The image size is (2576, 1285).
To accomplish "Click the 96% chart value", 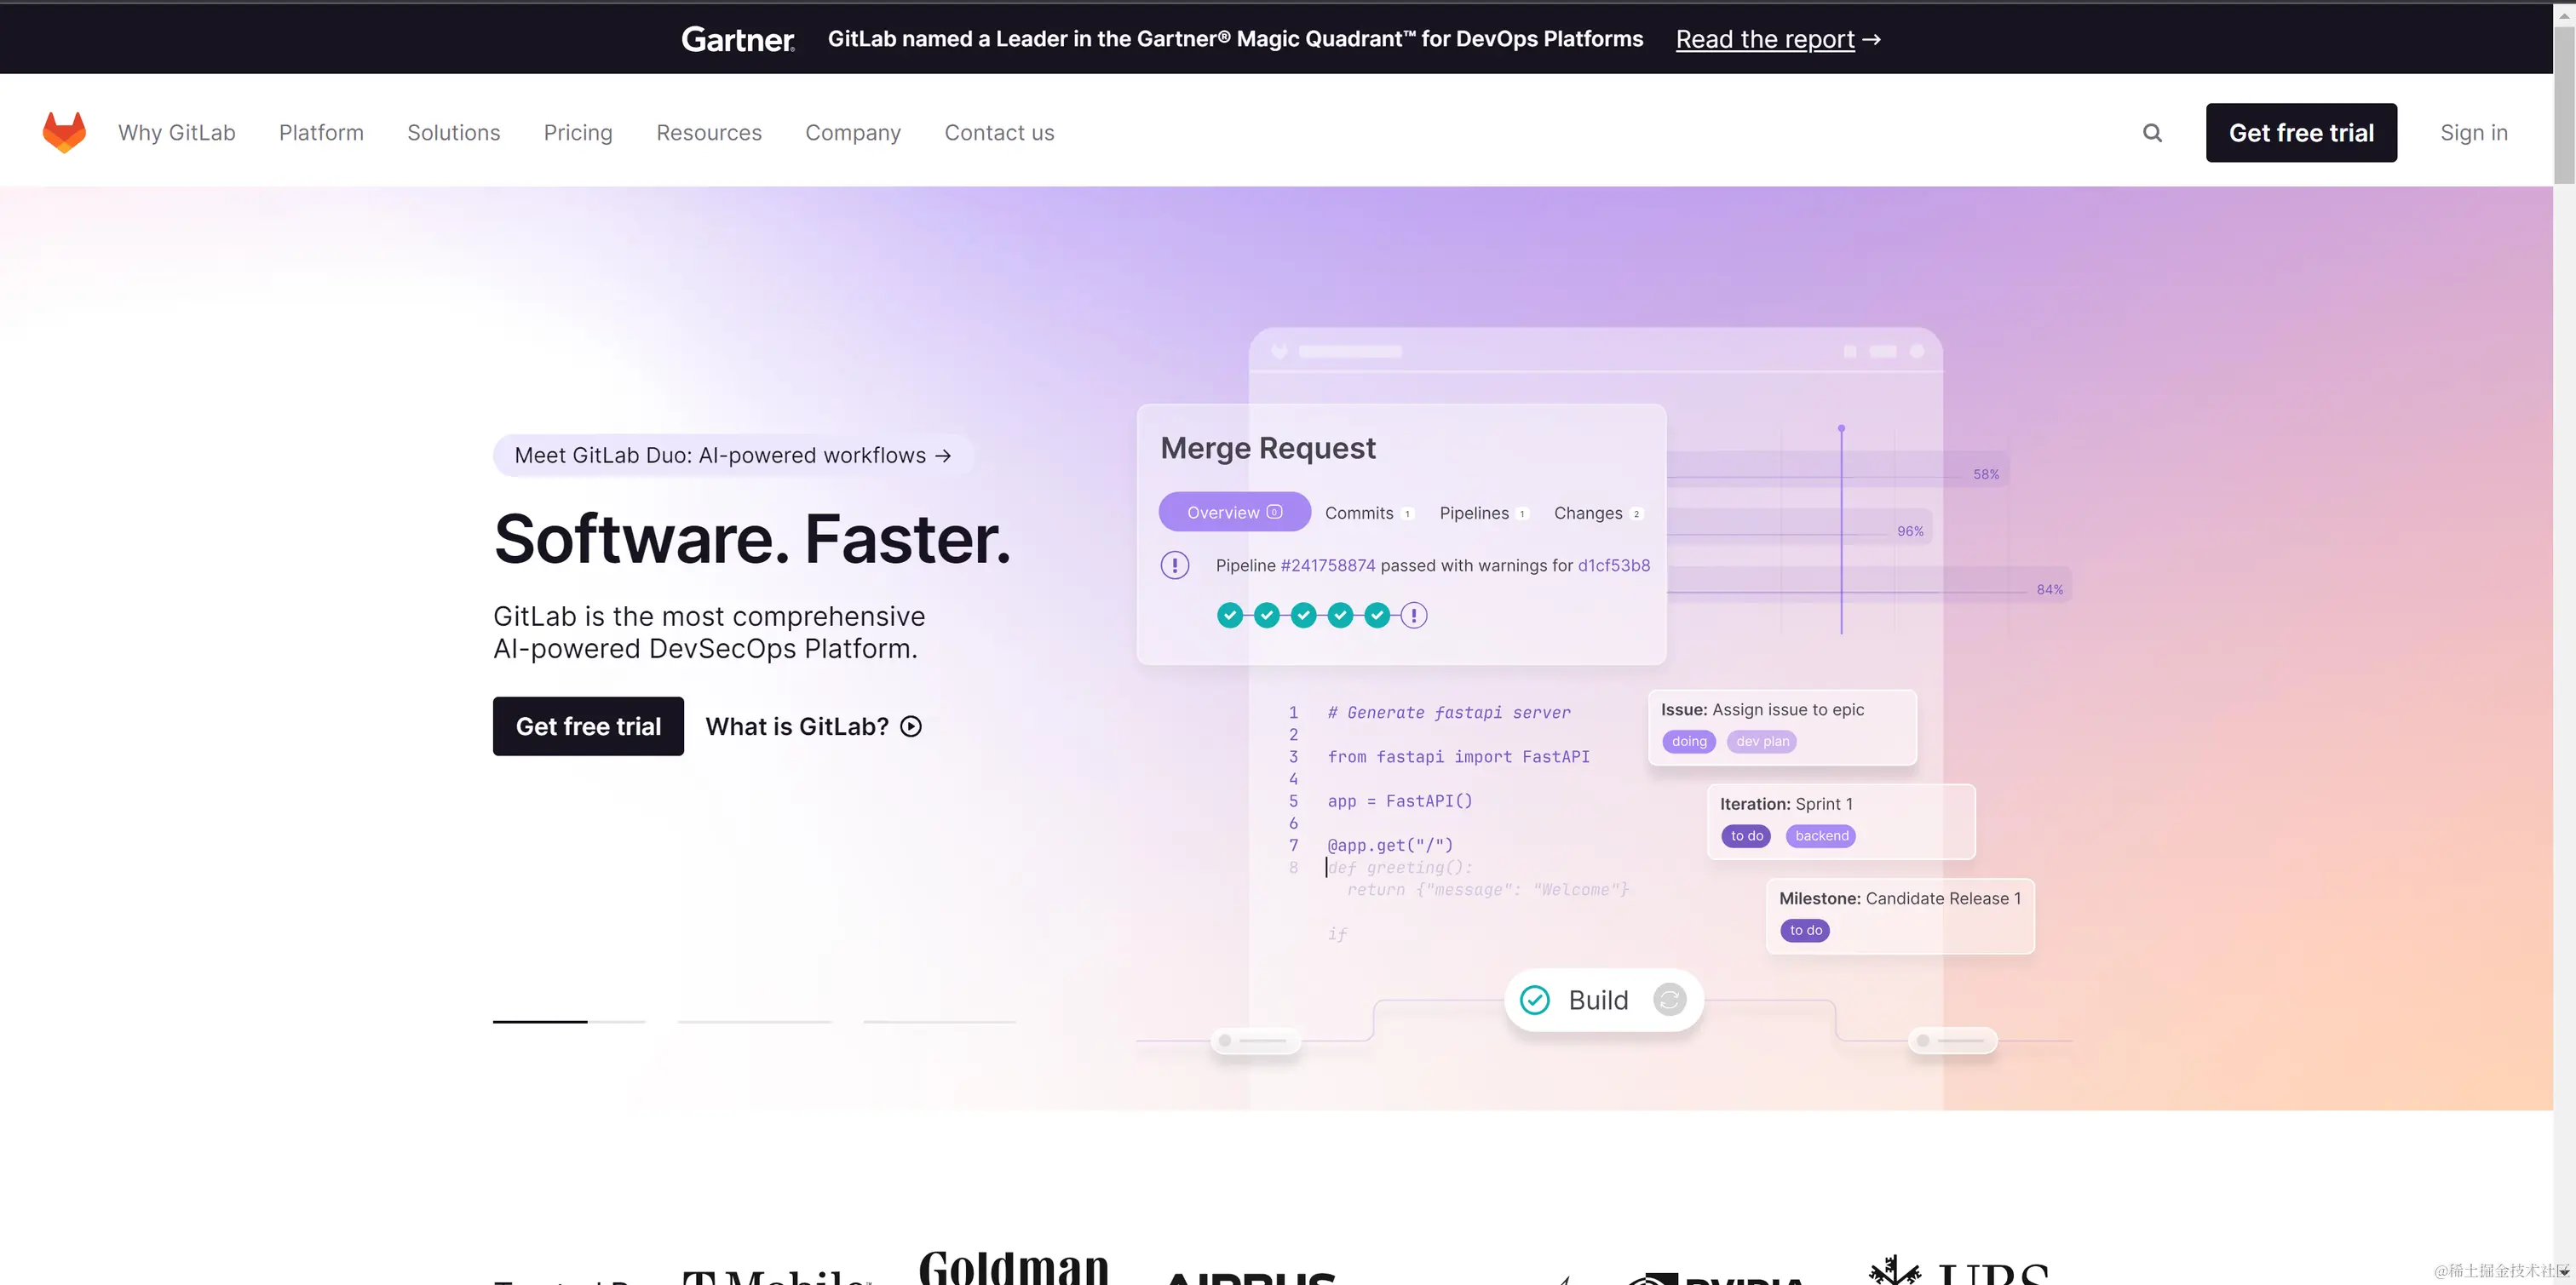I will [x=1910, y=531].
